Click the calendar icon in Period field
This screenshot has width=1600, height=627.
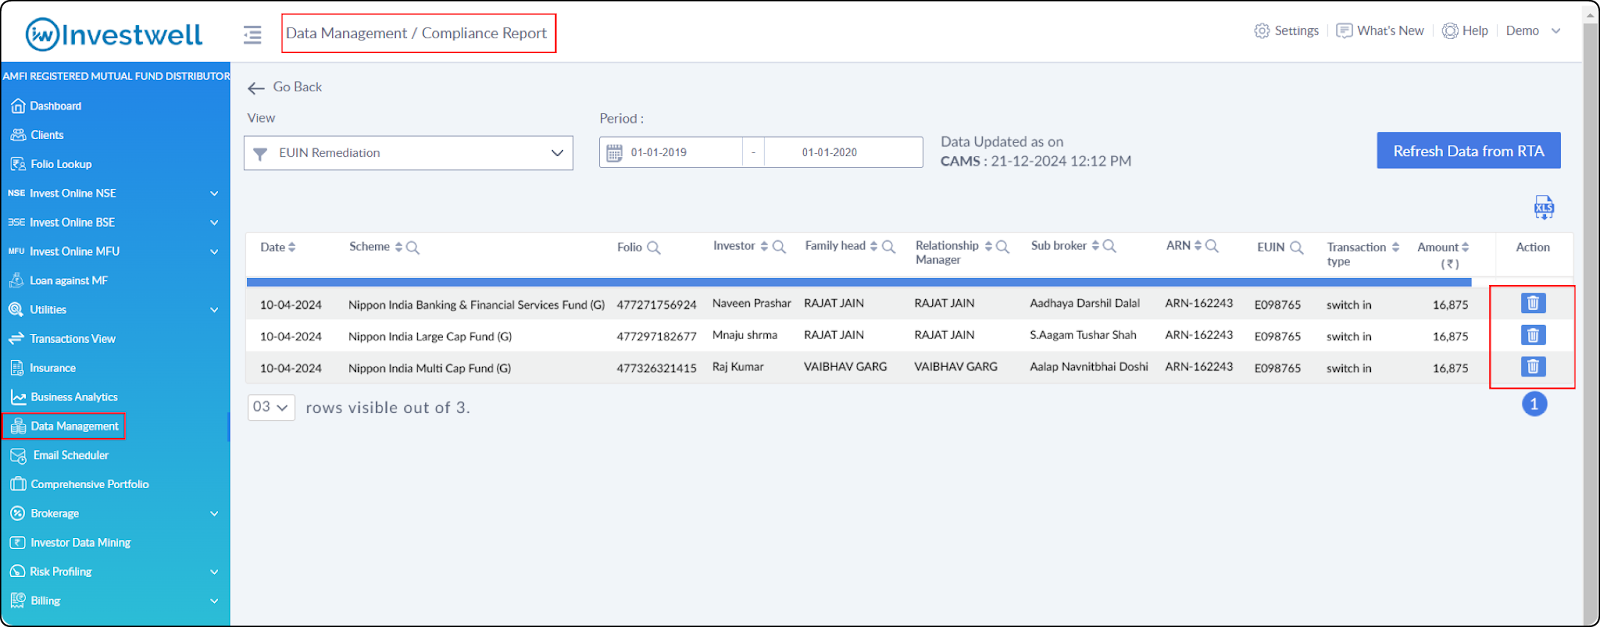click(614, 153)
